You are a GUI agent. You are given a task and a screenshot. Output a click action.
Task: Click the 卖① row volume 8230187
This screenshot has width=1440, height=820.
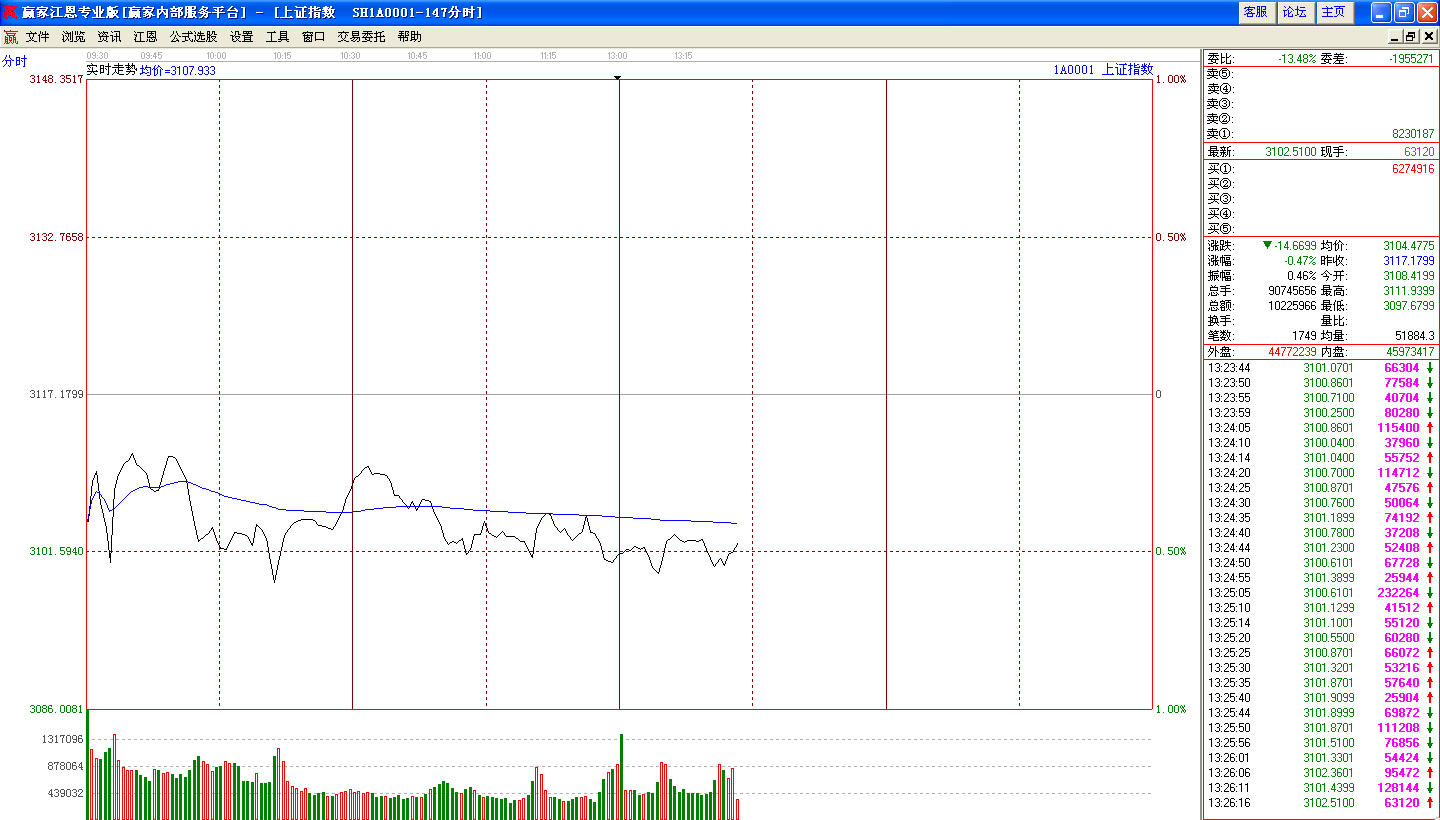click(1411, 133)
